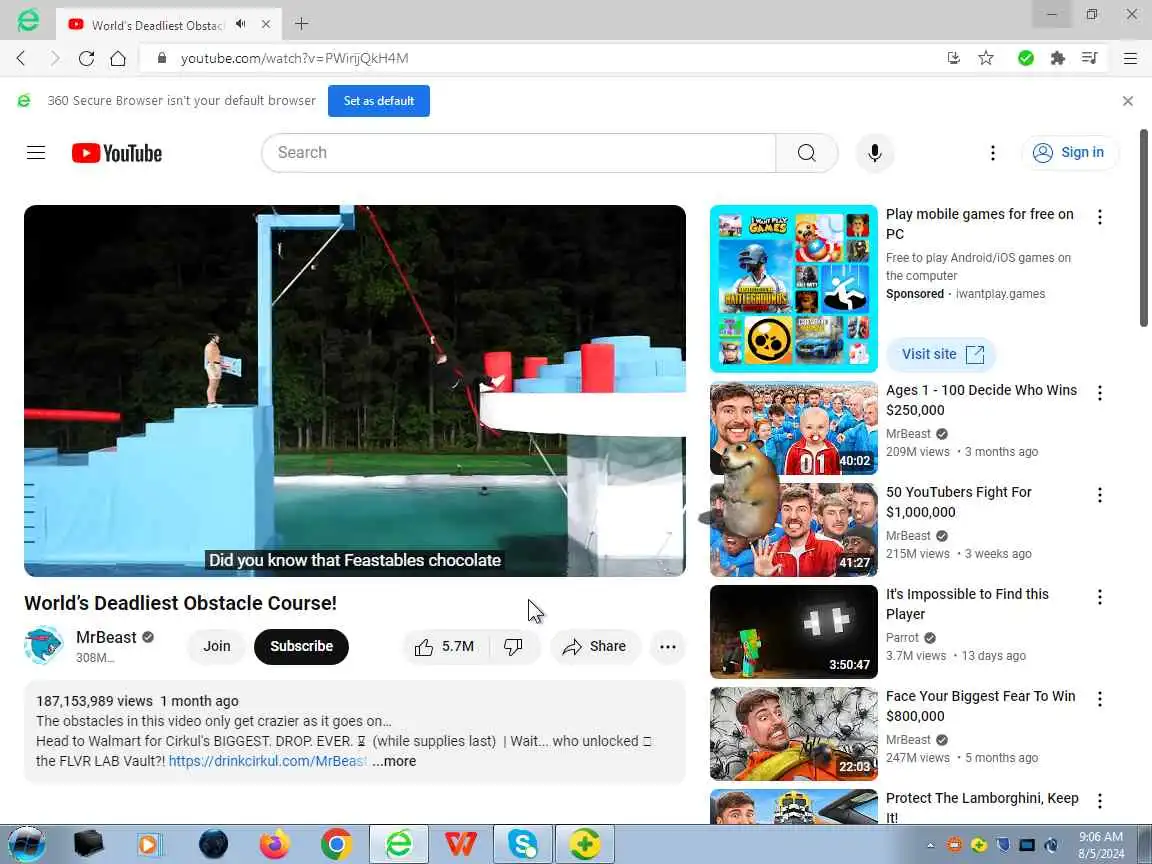1152x864 pixels.
Task: Mute the tab audio speaker icon
Action: (x=241, y=24)
